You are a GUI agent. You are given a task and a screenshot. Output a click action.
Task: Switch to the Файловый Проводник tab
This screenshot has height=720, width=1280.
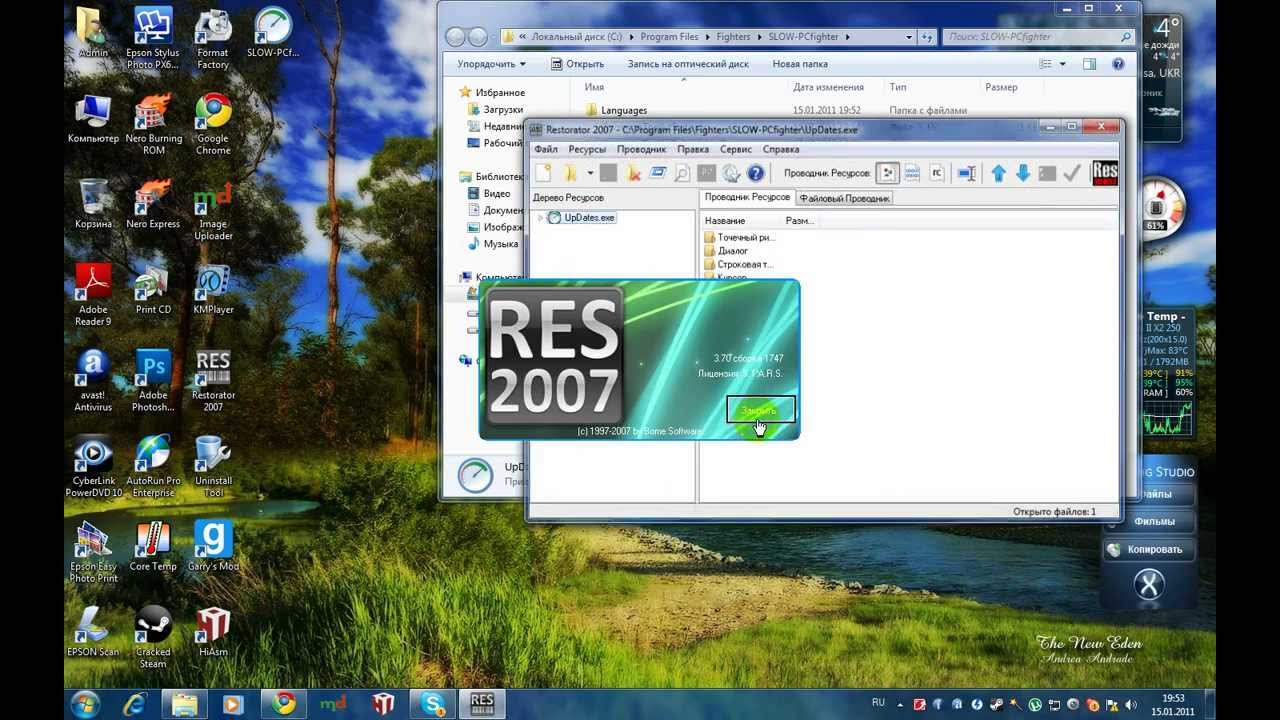click(844, 198)
